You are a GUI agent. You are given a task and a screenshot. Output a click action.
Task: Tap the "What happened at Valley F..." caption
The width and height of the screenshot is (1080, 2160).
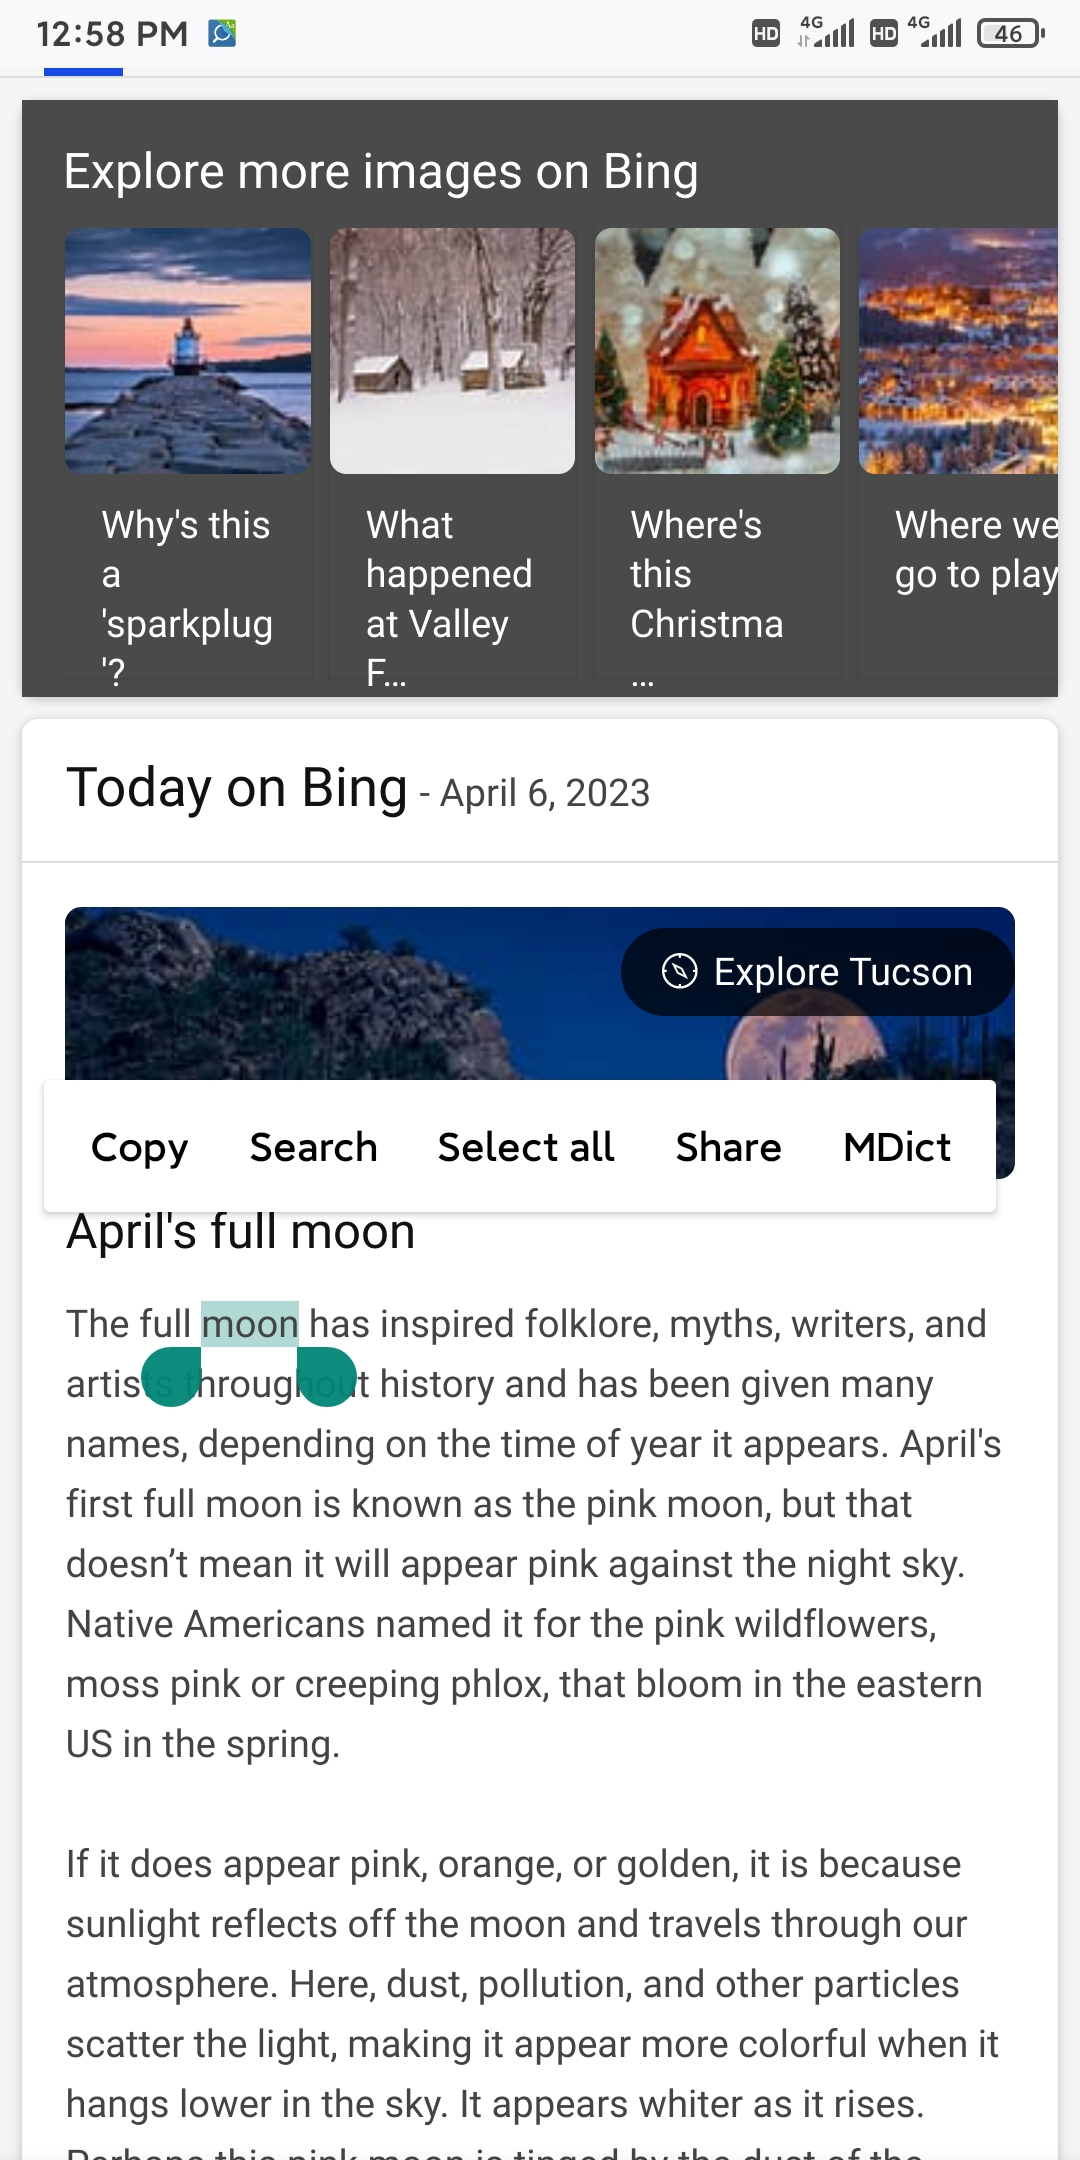(x=449, y=597)
